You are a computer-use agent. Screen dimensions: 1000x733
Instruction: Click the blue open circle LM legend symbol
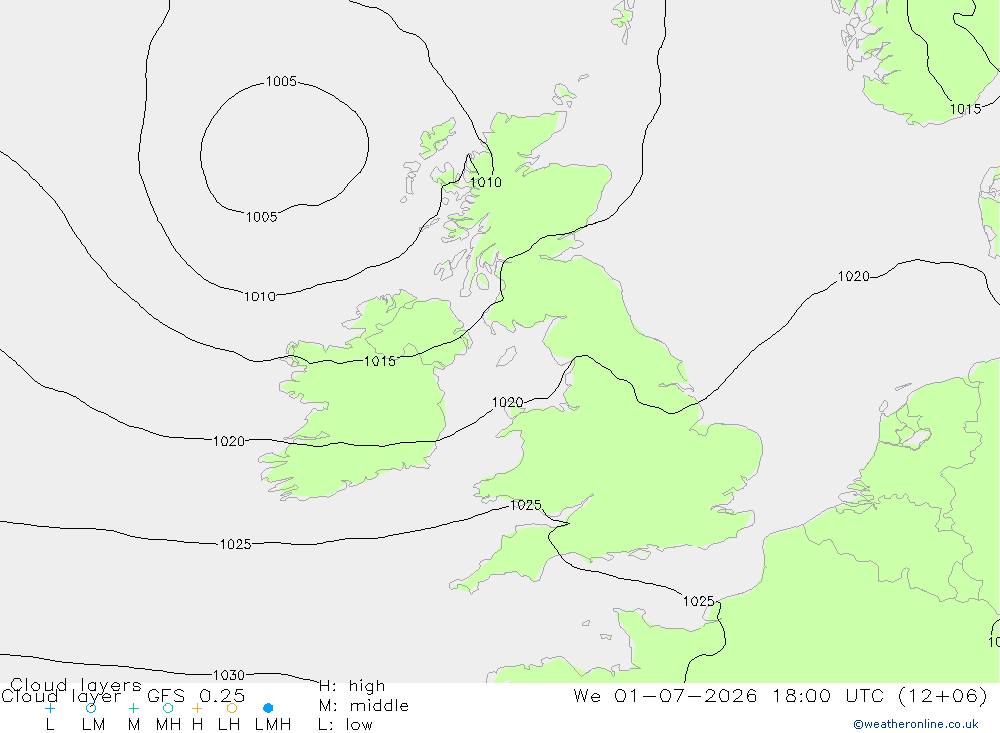point(91,708)
